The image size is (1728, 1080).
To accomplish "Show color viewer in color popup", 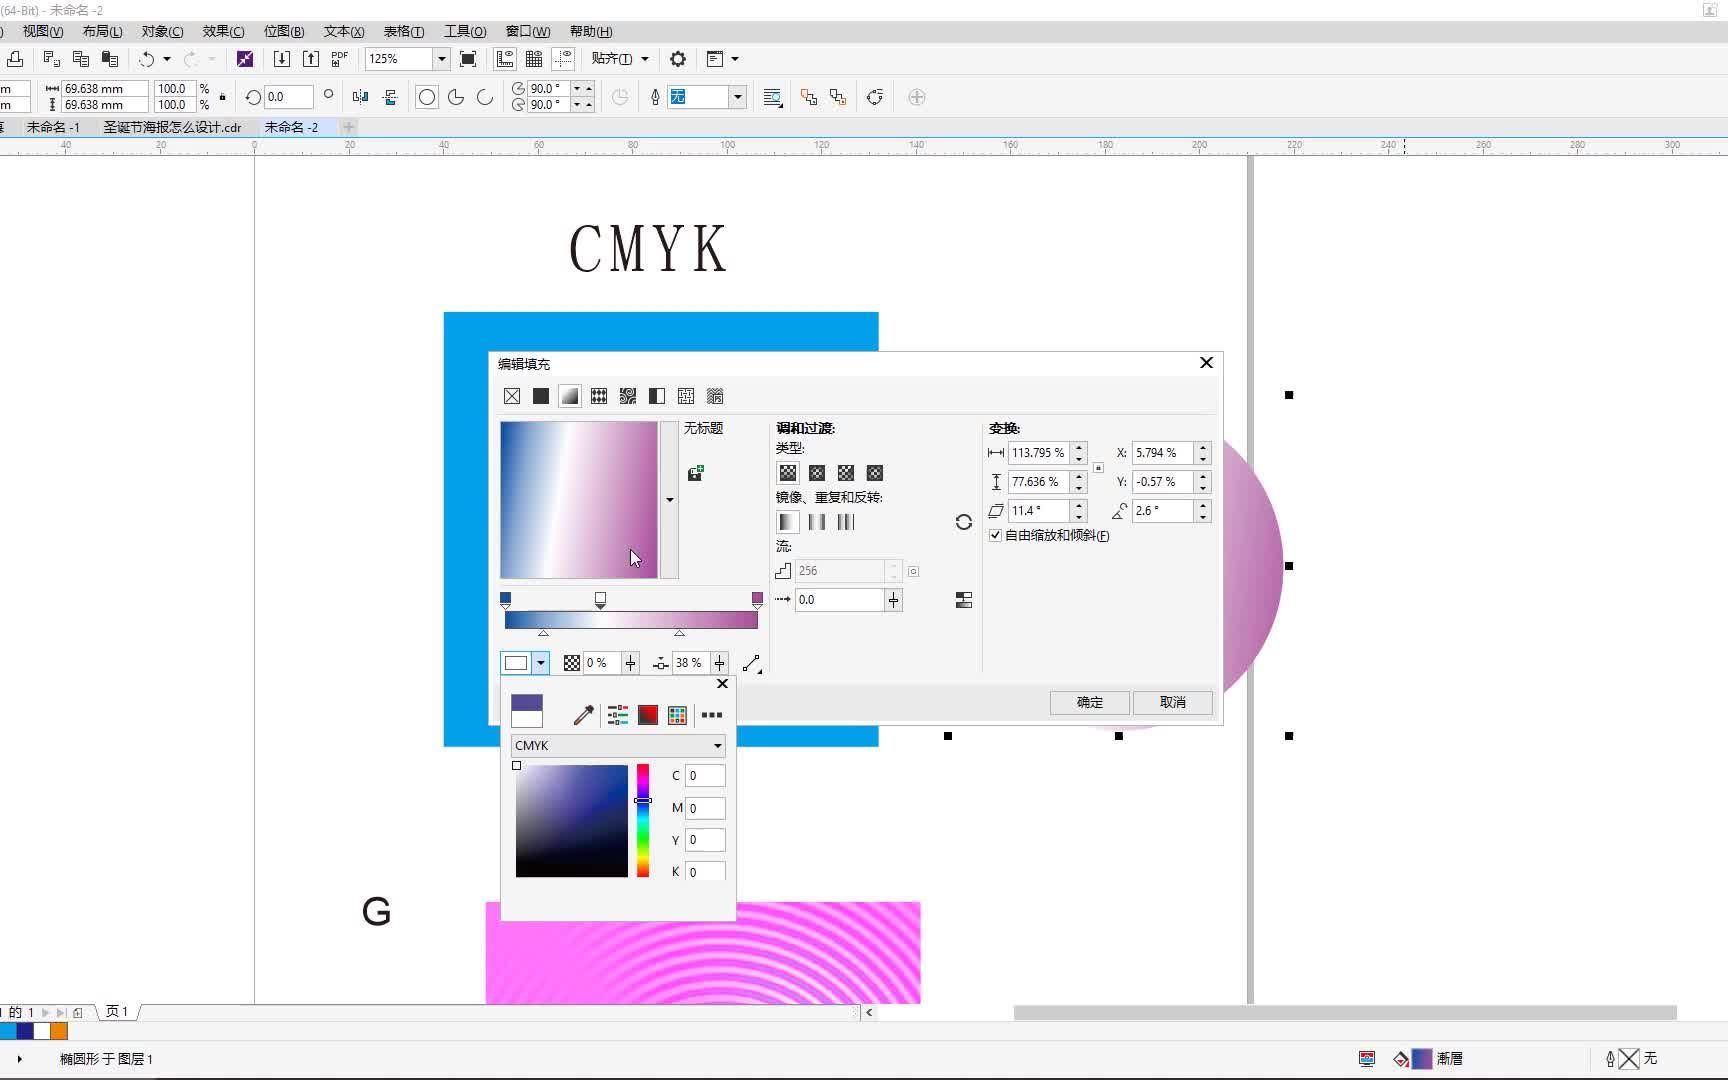I will [648, 715].
